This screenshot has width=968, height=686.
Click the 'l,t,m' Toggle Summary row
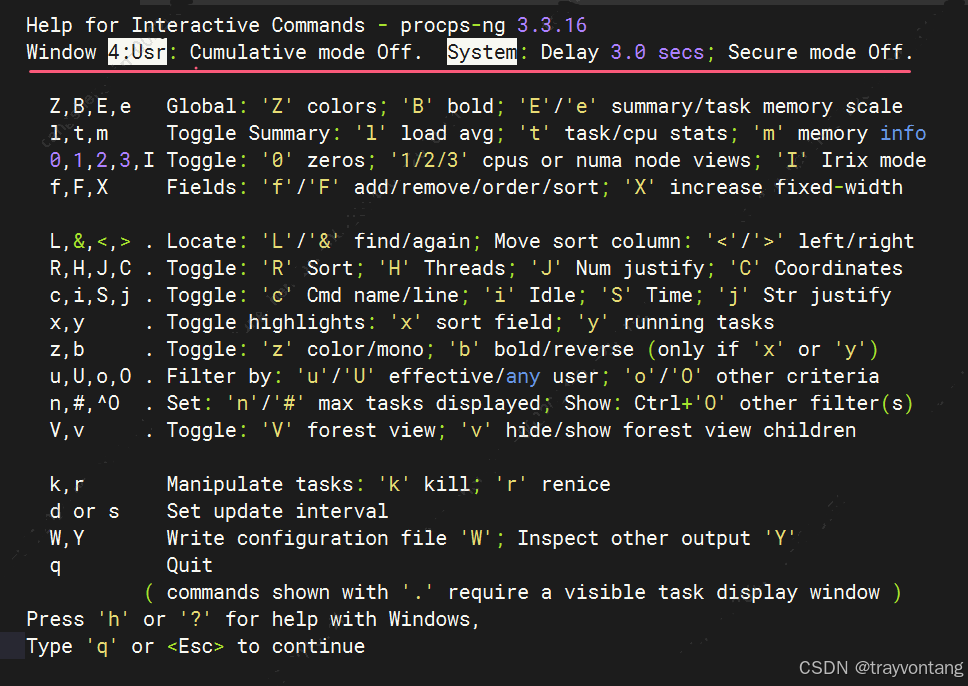coord(488,133)
